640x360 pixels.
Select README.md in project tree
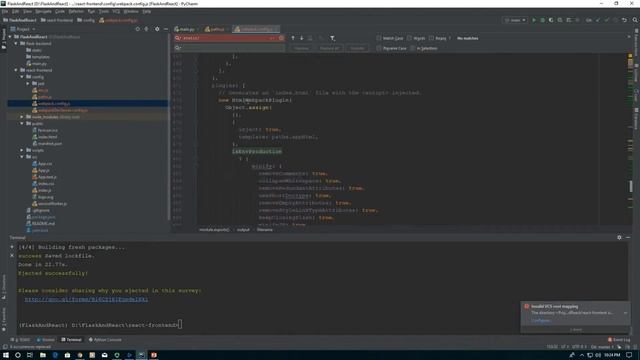tap(43, 224)
